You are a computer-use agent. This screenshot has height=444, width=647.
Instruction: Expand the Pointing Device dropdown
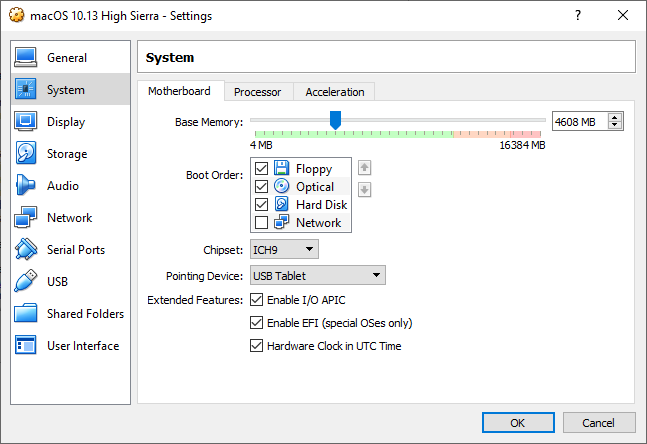pyautogui.click(x=317, y=275)
